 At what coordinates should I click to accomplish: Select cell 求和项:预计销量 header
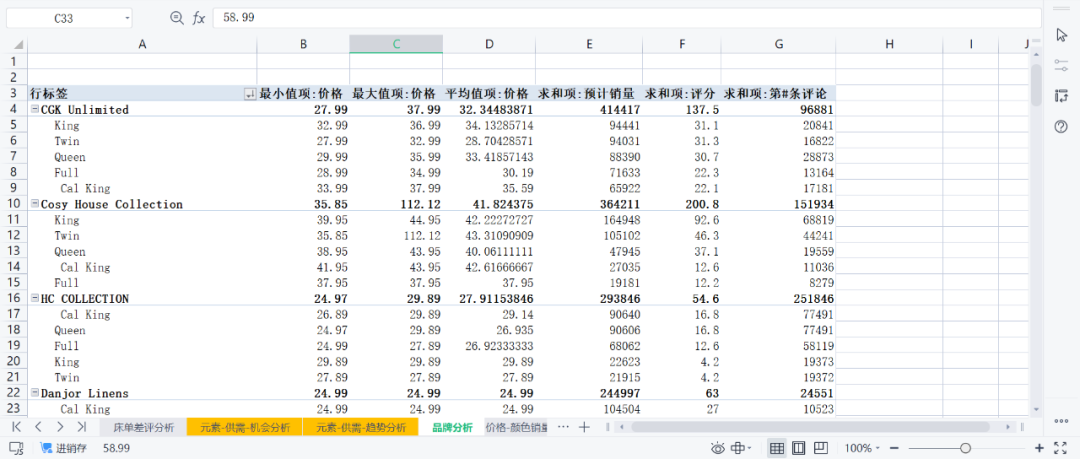point(589,94)
